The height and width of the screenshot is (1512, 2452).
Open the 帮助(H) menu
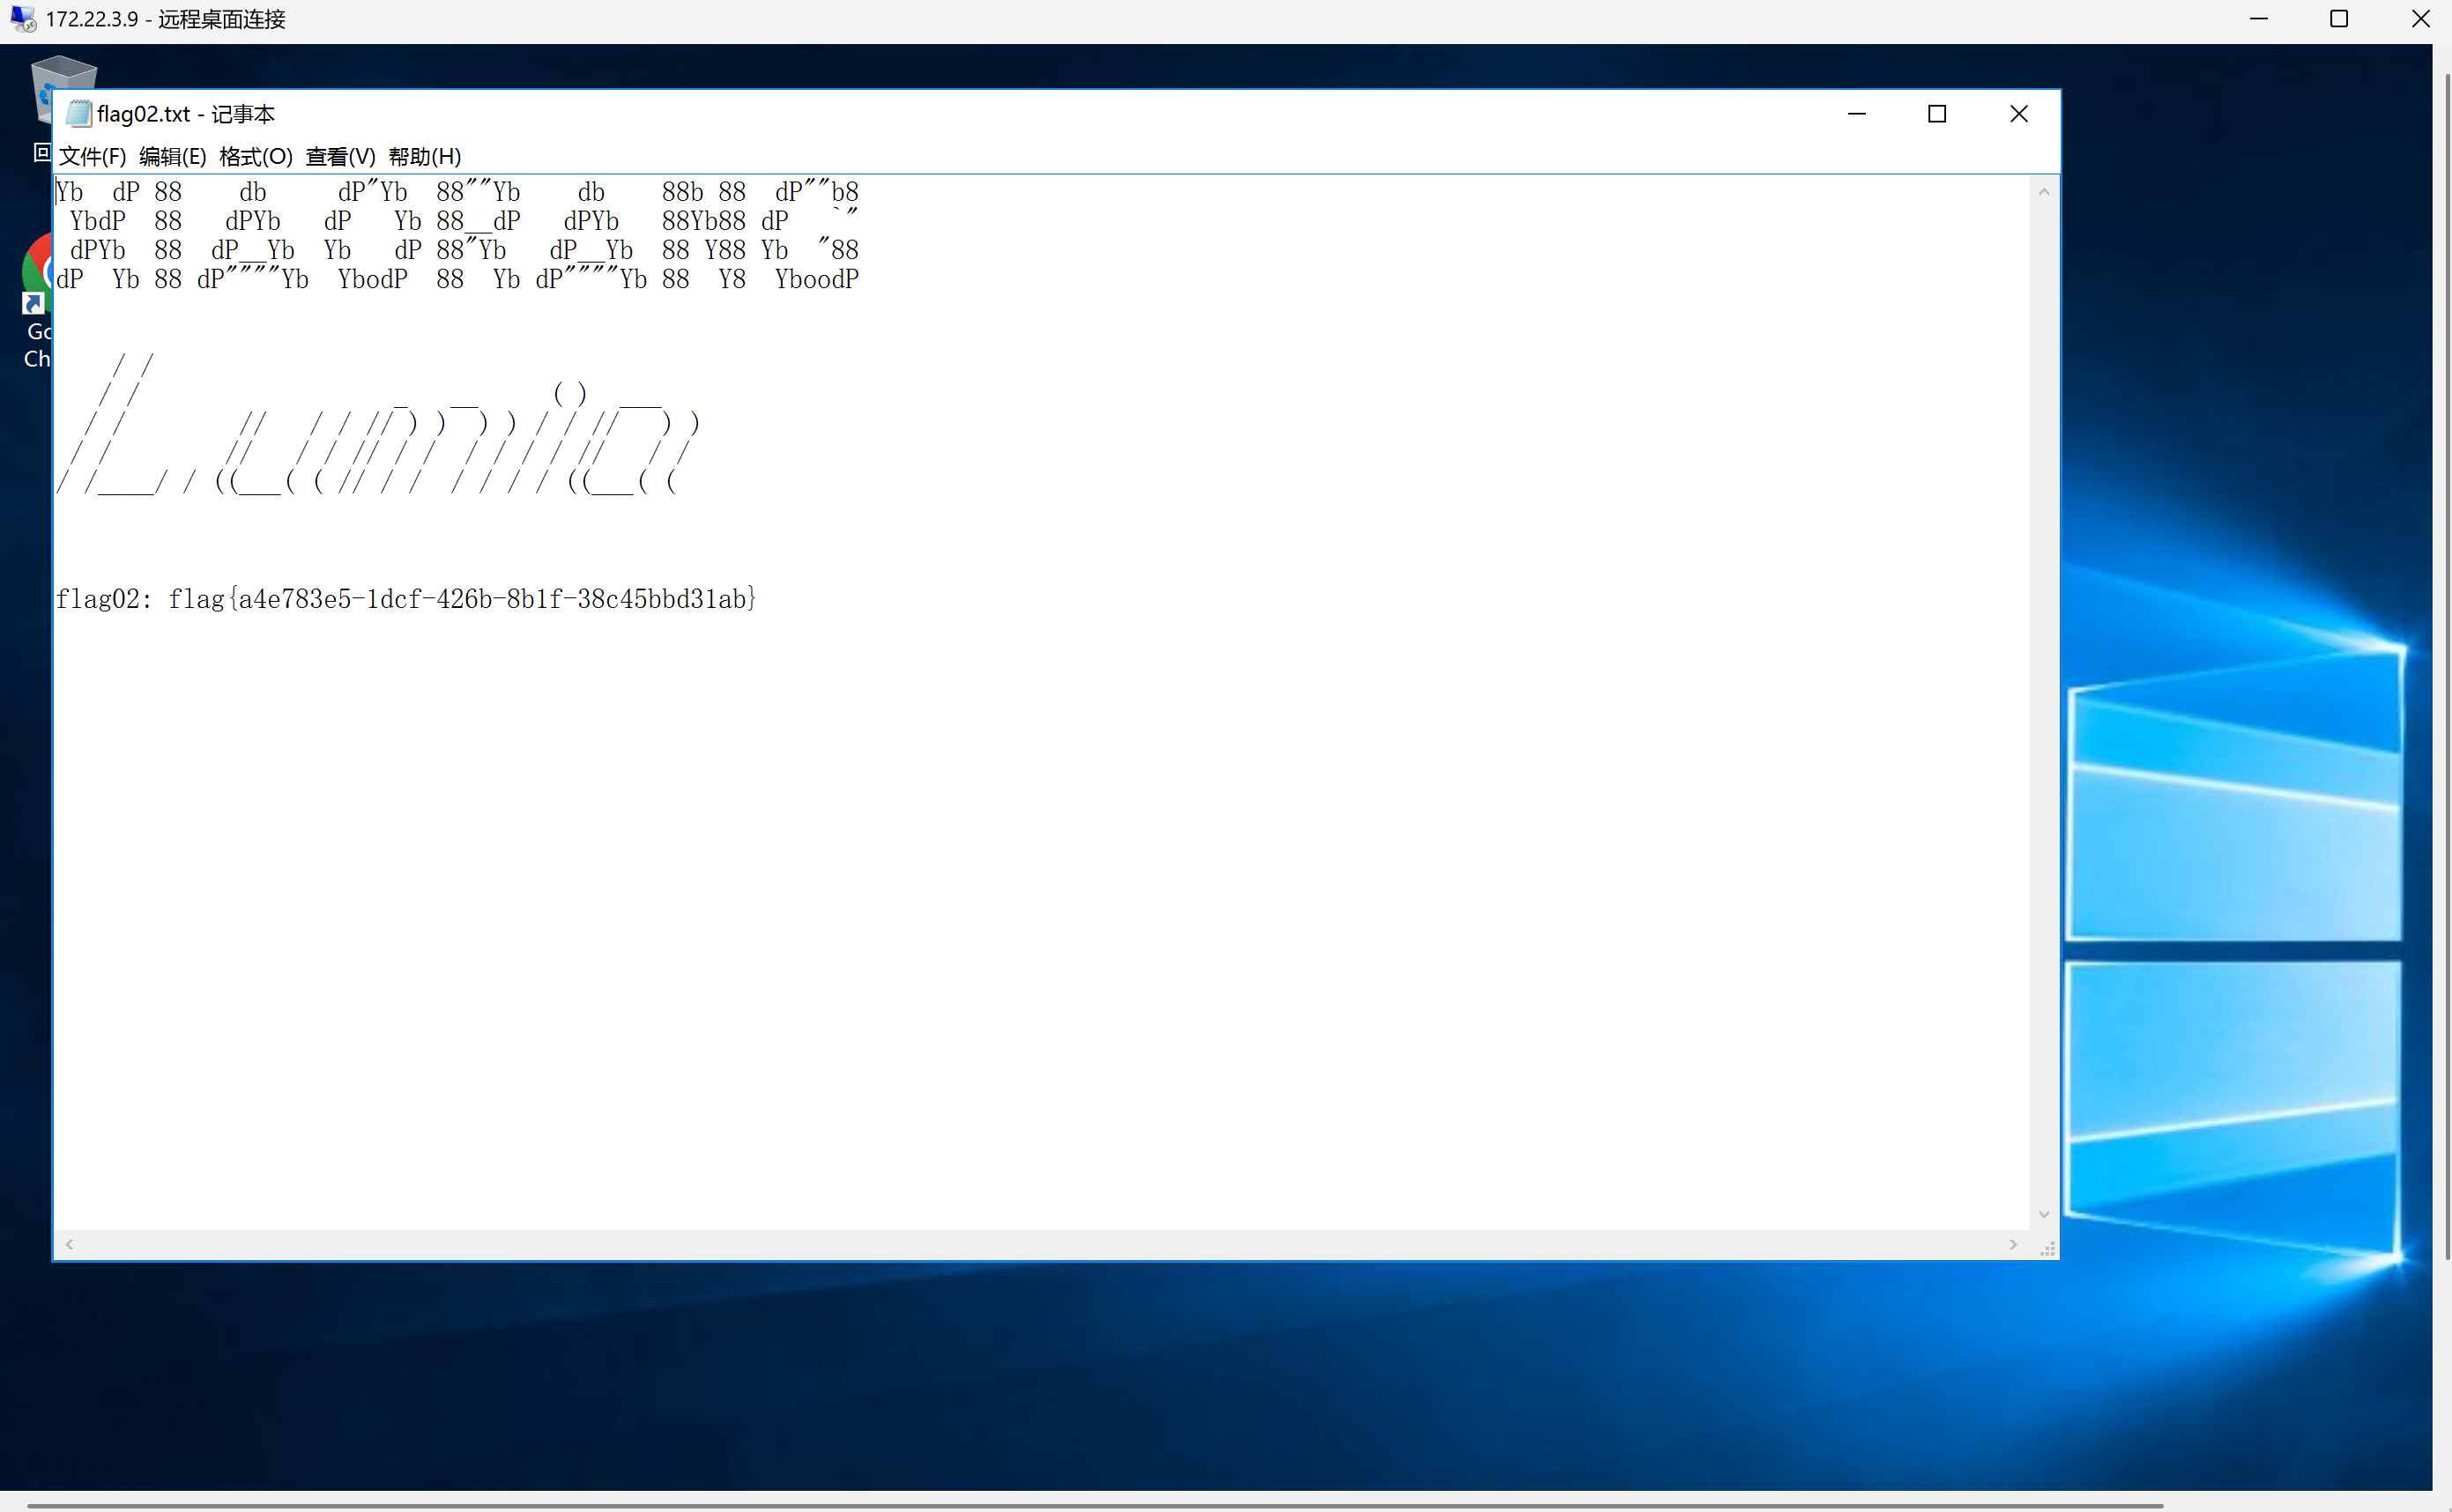[424, 156]
